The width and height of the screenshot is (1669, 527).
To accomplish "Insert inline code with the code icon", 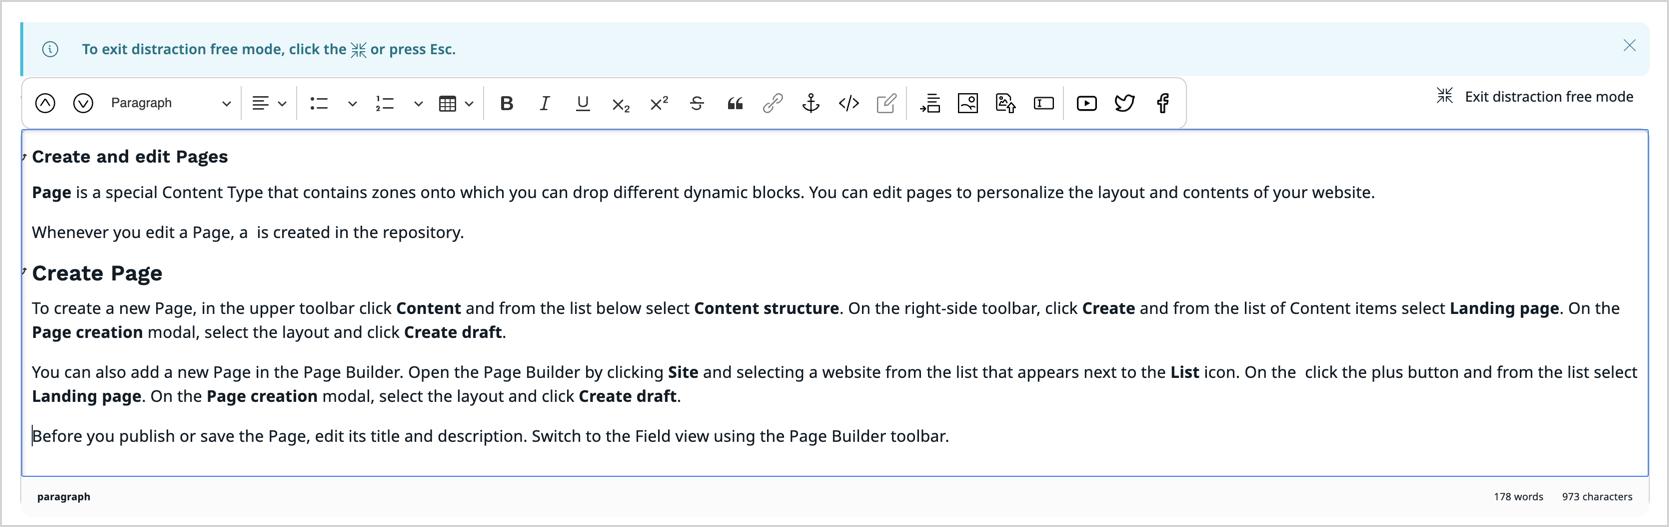I will (x=849, y=103).
